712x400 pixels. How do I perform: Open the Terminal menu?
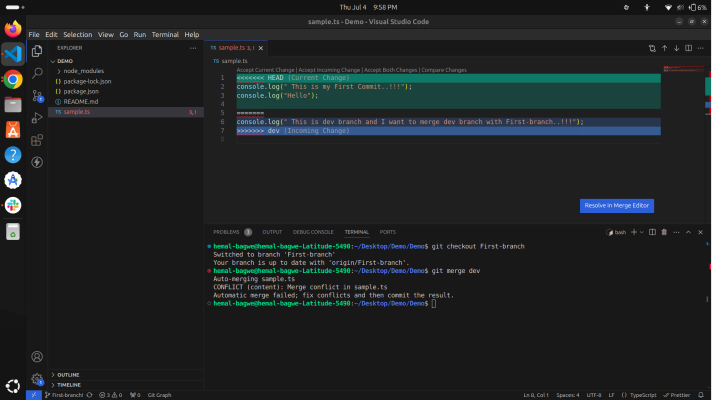[x=165, y=35]
